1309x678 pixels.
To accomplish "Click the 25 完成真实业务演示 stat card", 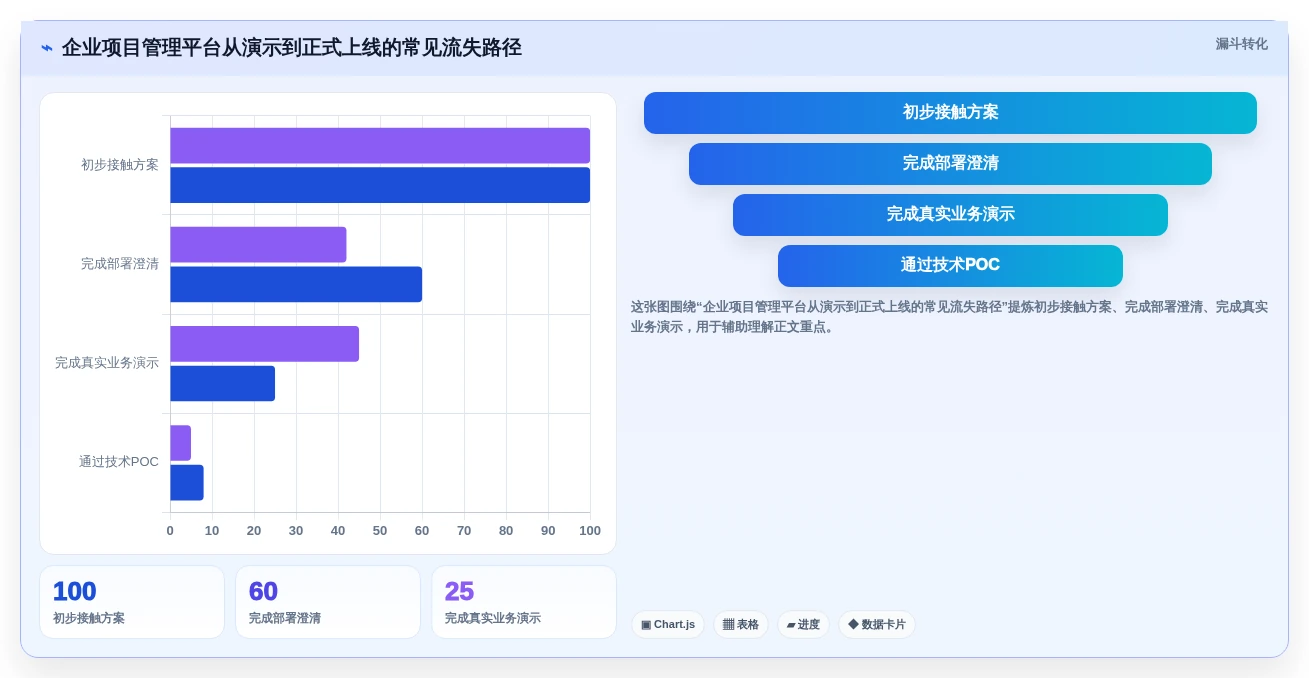I will tap(524, 602).
